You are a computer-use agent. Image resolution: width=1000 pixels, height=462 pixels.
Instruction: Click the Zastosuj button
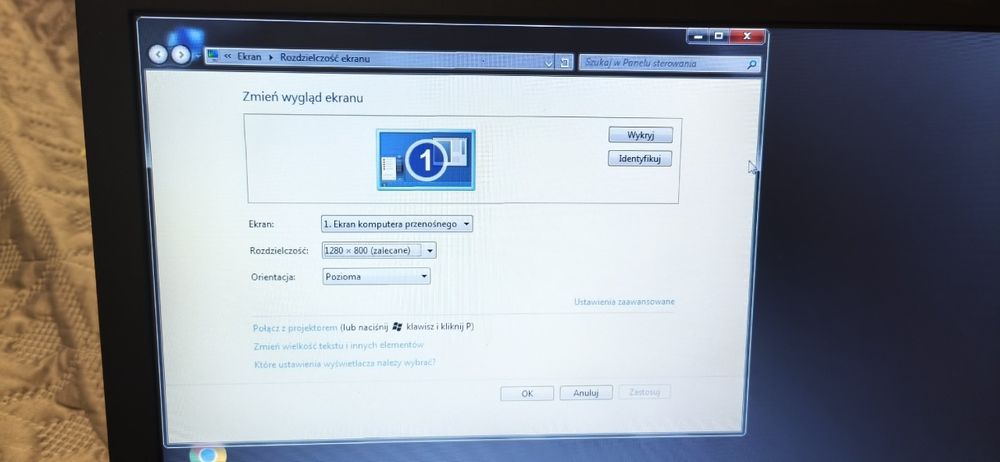[x=644, y=392]
